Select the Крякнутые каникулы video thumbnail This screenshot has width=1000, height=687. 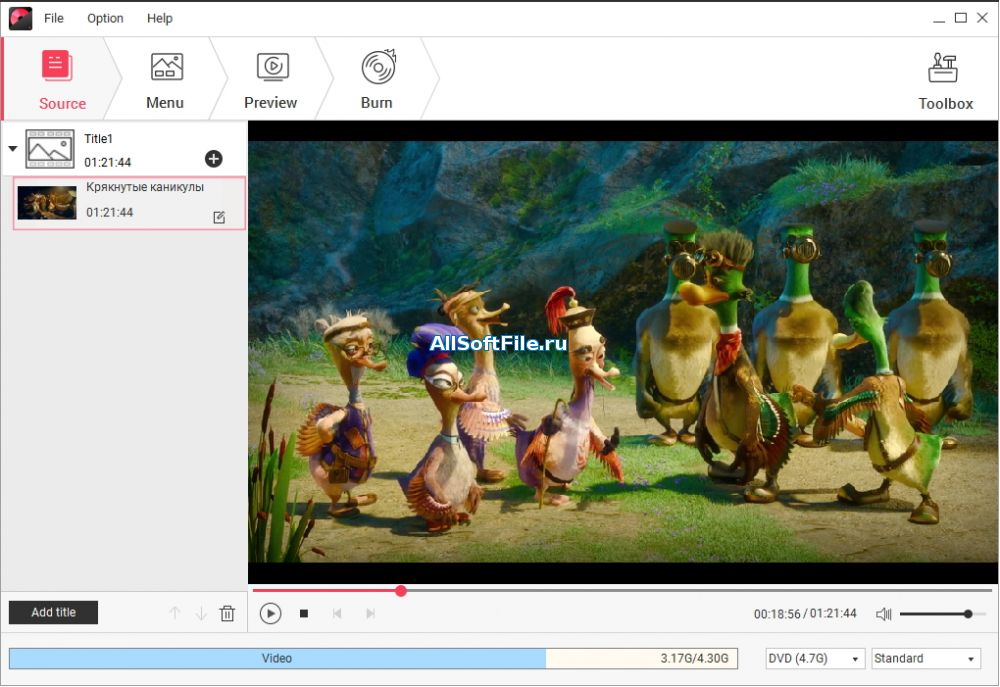(47, 202)
